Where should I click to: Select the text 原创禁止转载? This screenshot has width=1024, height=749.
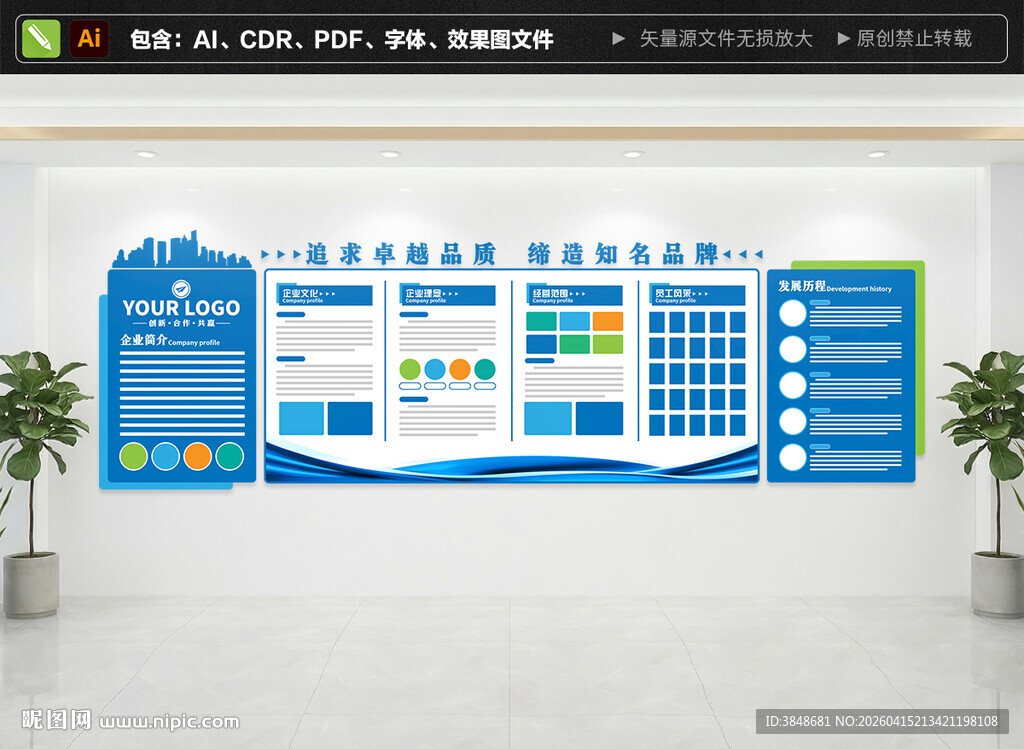[x=914, y=39]
